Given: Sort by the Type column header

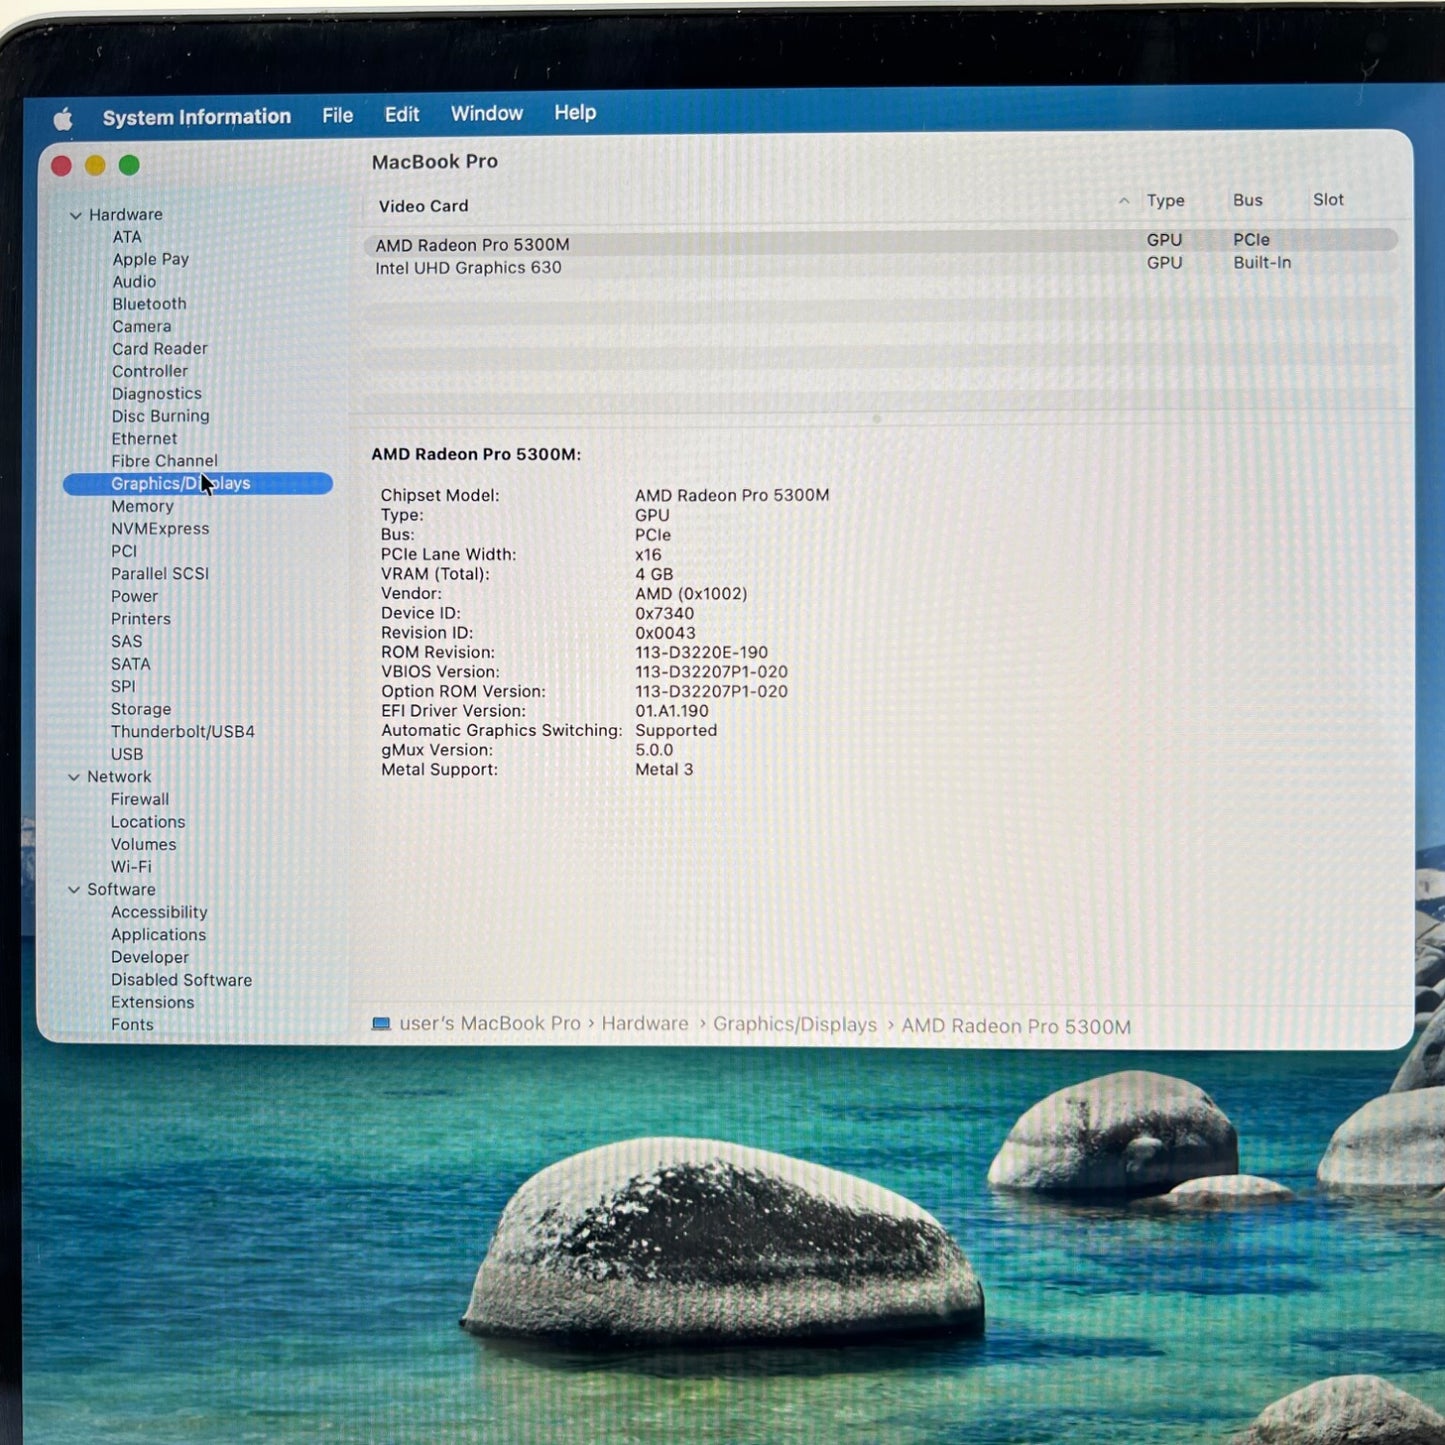Looking at the screenshot, I should point(1165,201).
